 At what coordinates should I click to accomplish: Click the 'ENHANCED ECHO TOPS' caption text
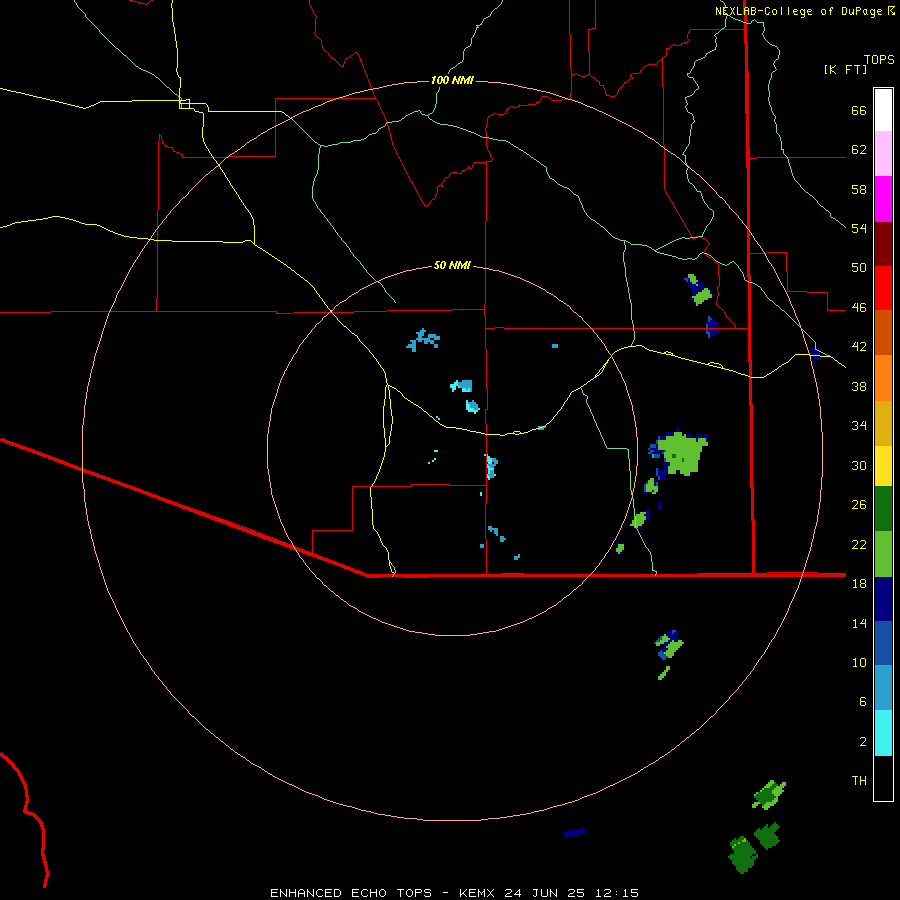(351, 893)
